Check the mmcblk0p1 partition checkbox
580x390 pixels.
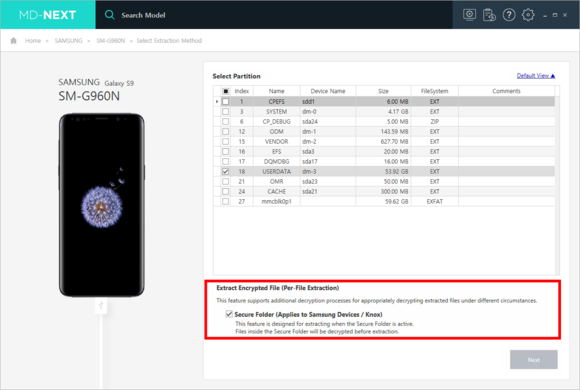(226, 201)
